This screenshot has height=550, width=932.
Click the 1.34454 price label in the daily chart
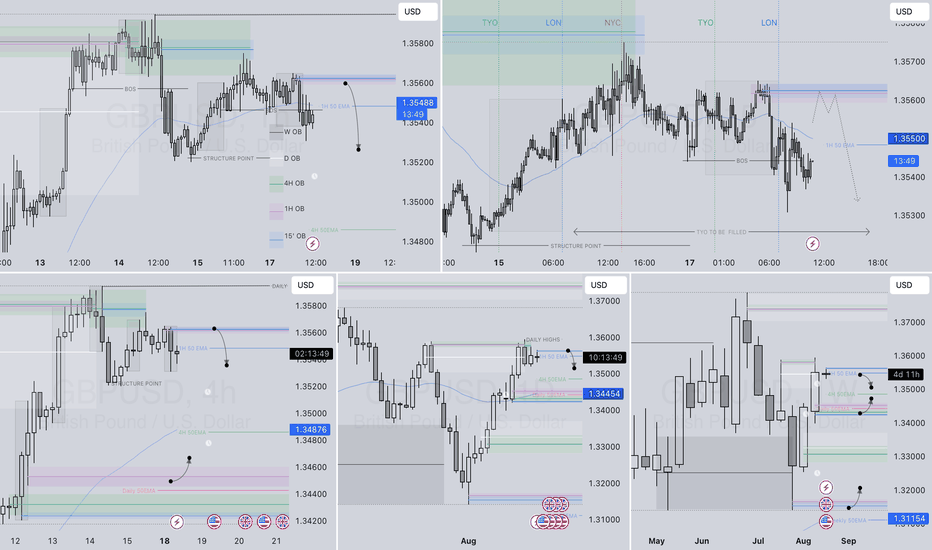[x=604, y=394]
